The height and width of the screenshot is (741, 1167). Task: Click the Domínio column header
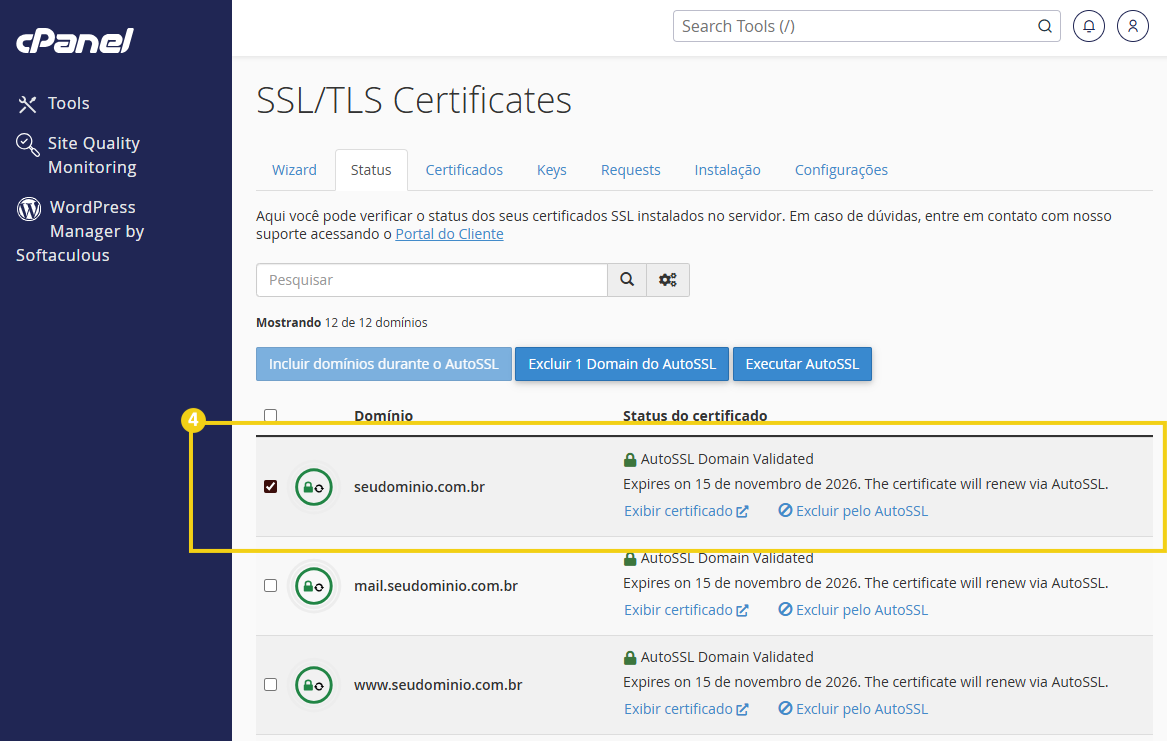[383, 416]
